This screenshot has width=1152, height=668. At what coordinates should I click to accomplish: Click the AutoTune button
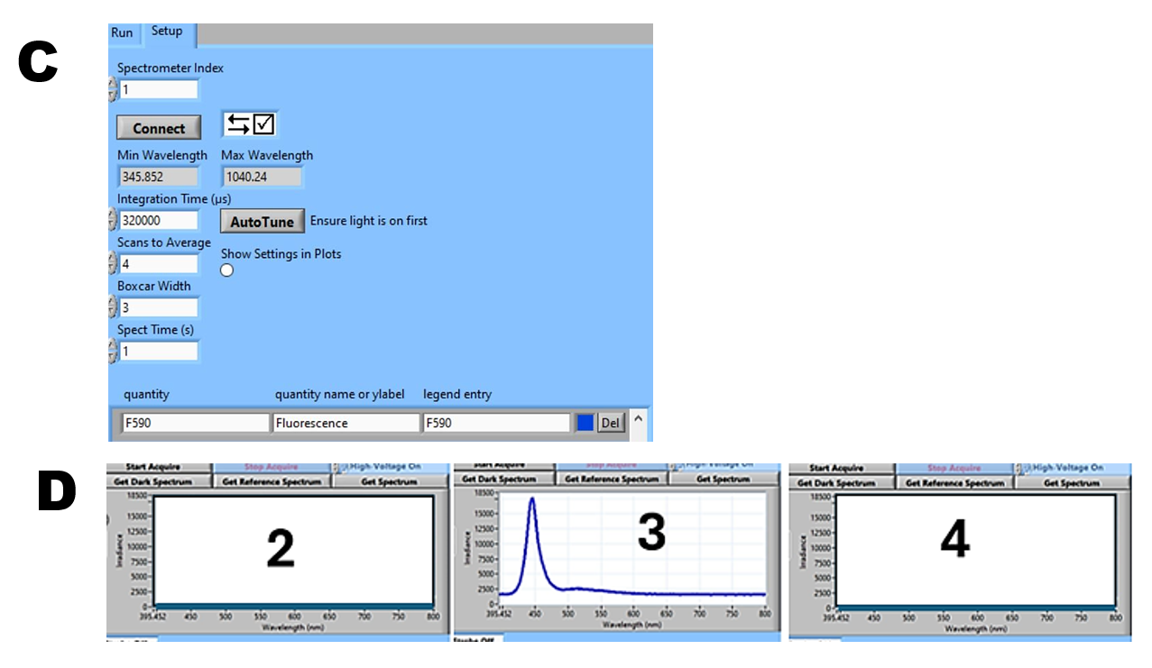pos(262,221)
